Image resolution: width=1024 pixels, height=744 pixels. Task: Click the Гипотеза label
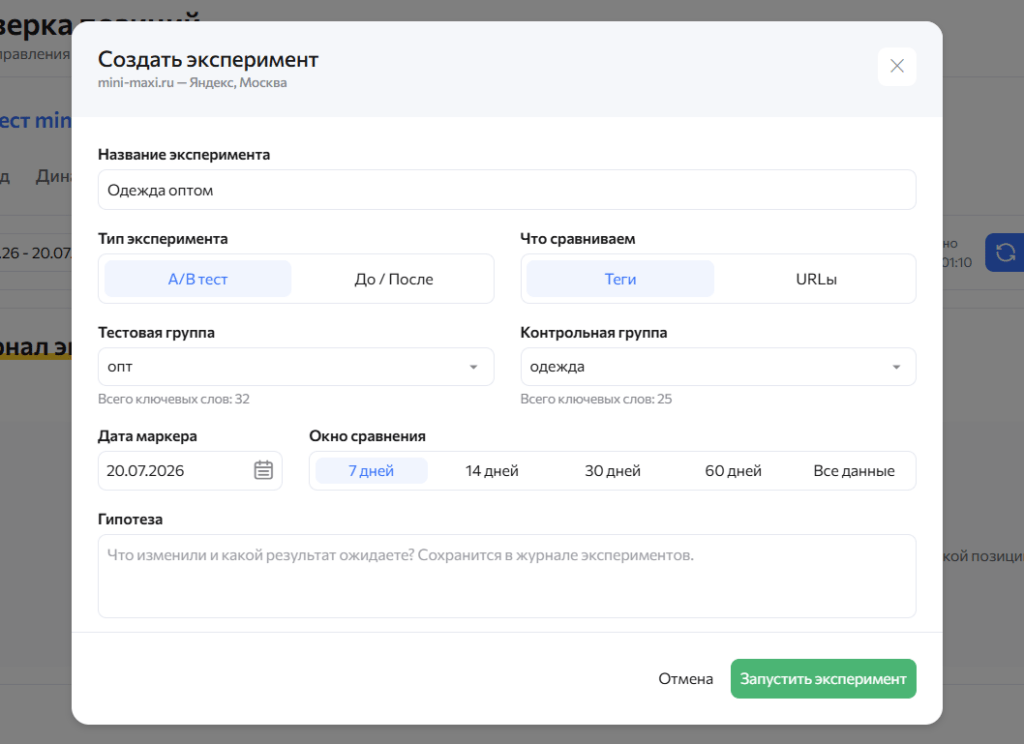(x=131, y=519)
